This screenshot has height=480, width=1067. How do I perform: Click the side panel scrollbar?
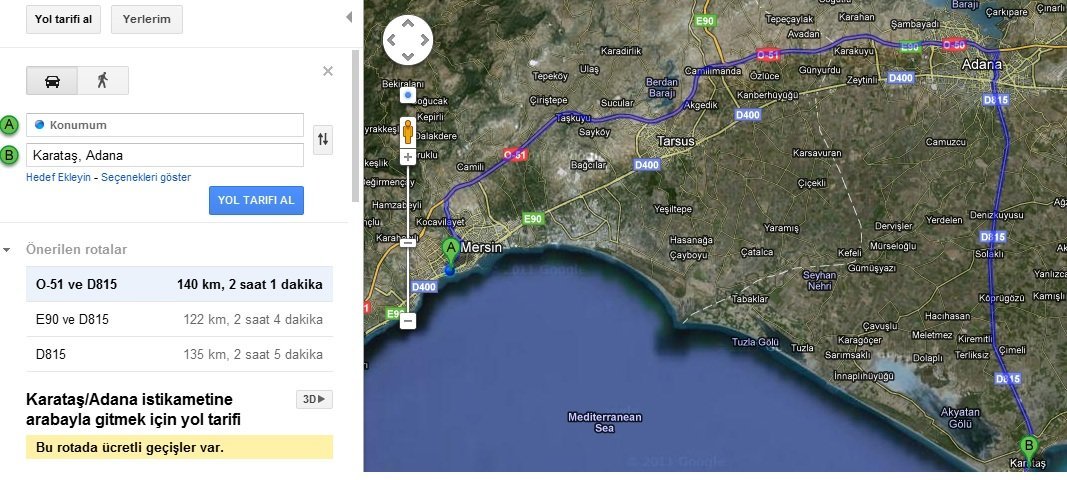click(x=355, y=126)
